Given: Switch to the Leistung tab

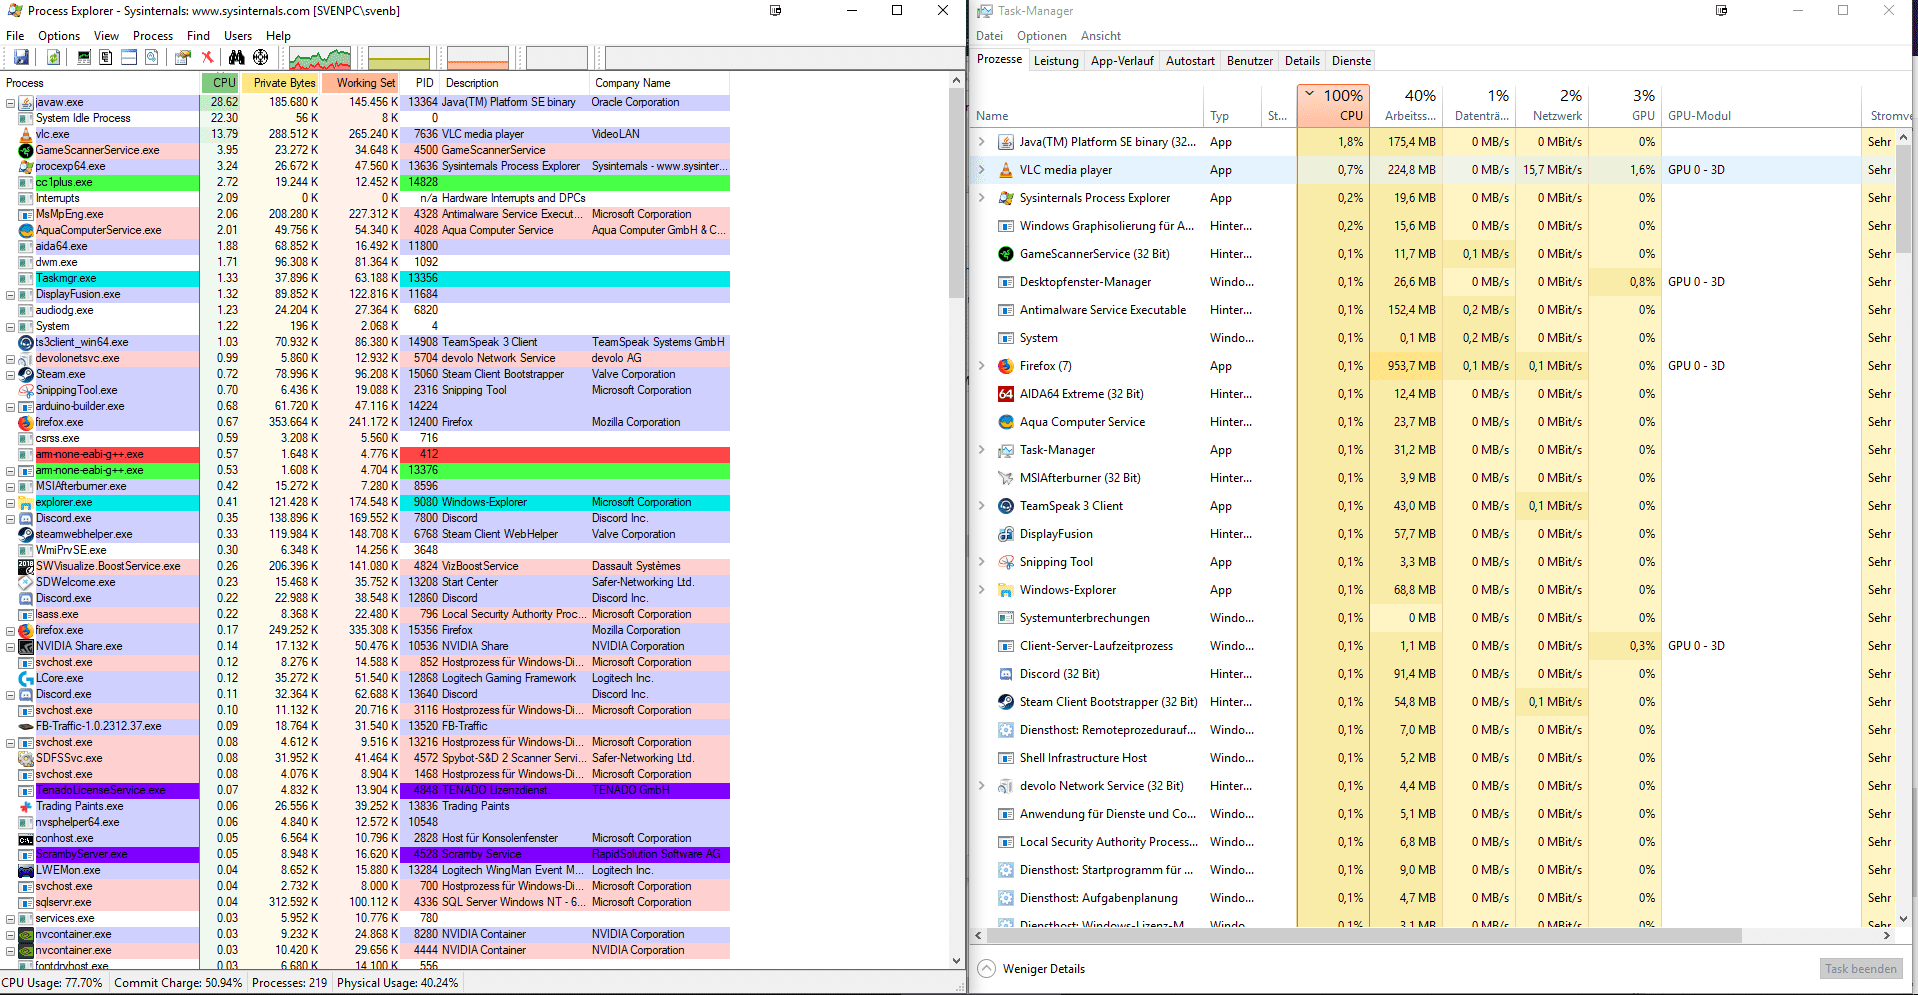Looking at the screenshot, I should pyautogui.click(x=1056, y=61).
